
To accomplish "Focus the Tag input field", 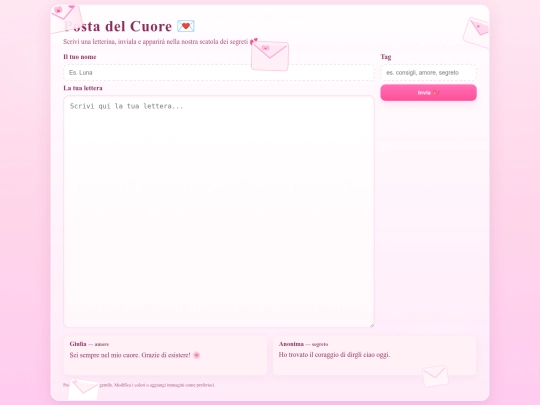I will [x=428, y=72].
